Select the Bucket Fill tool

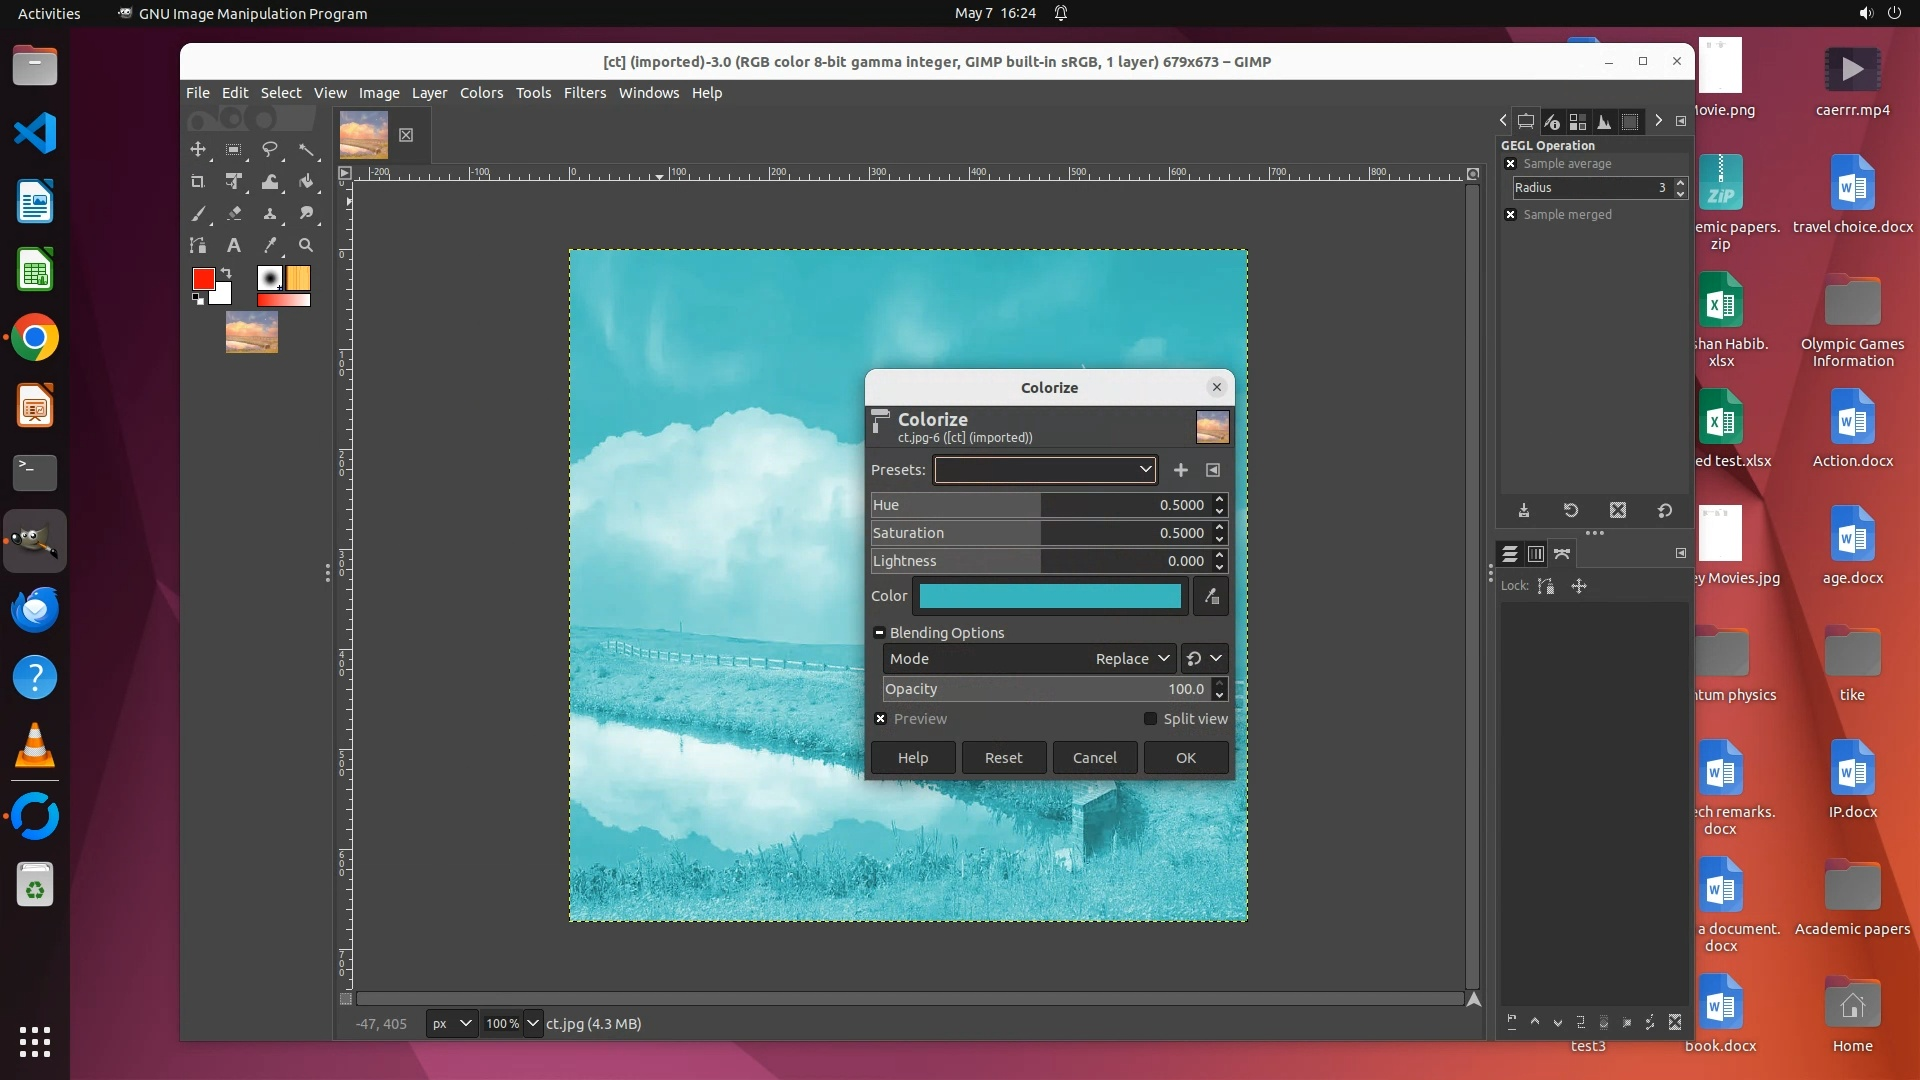coord(306,181)
